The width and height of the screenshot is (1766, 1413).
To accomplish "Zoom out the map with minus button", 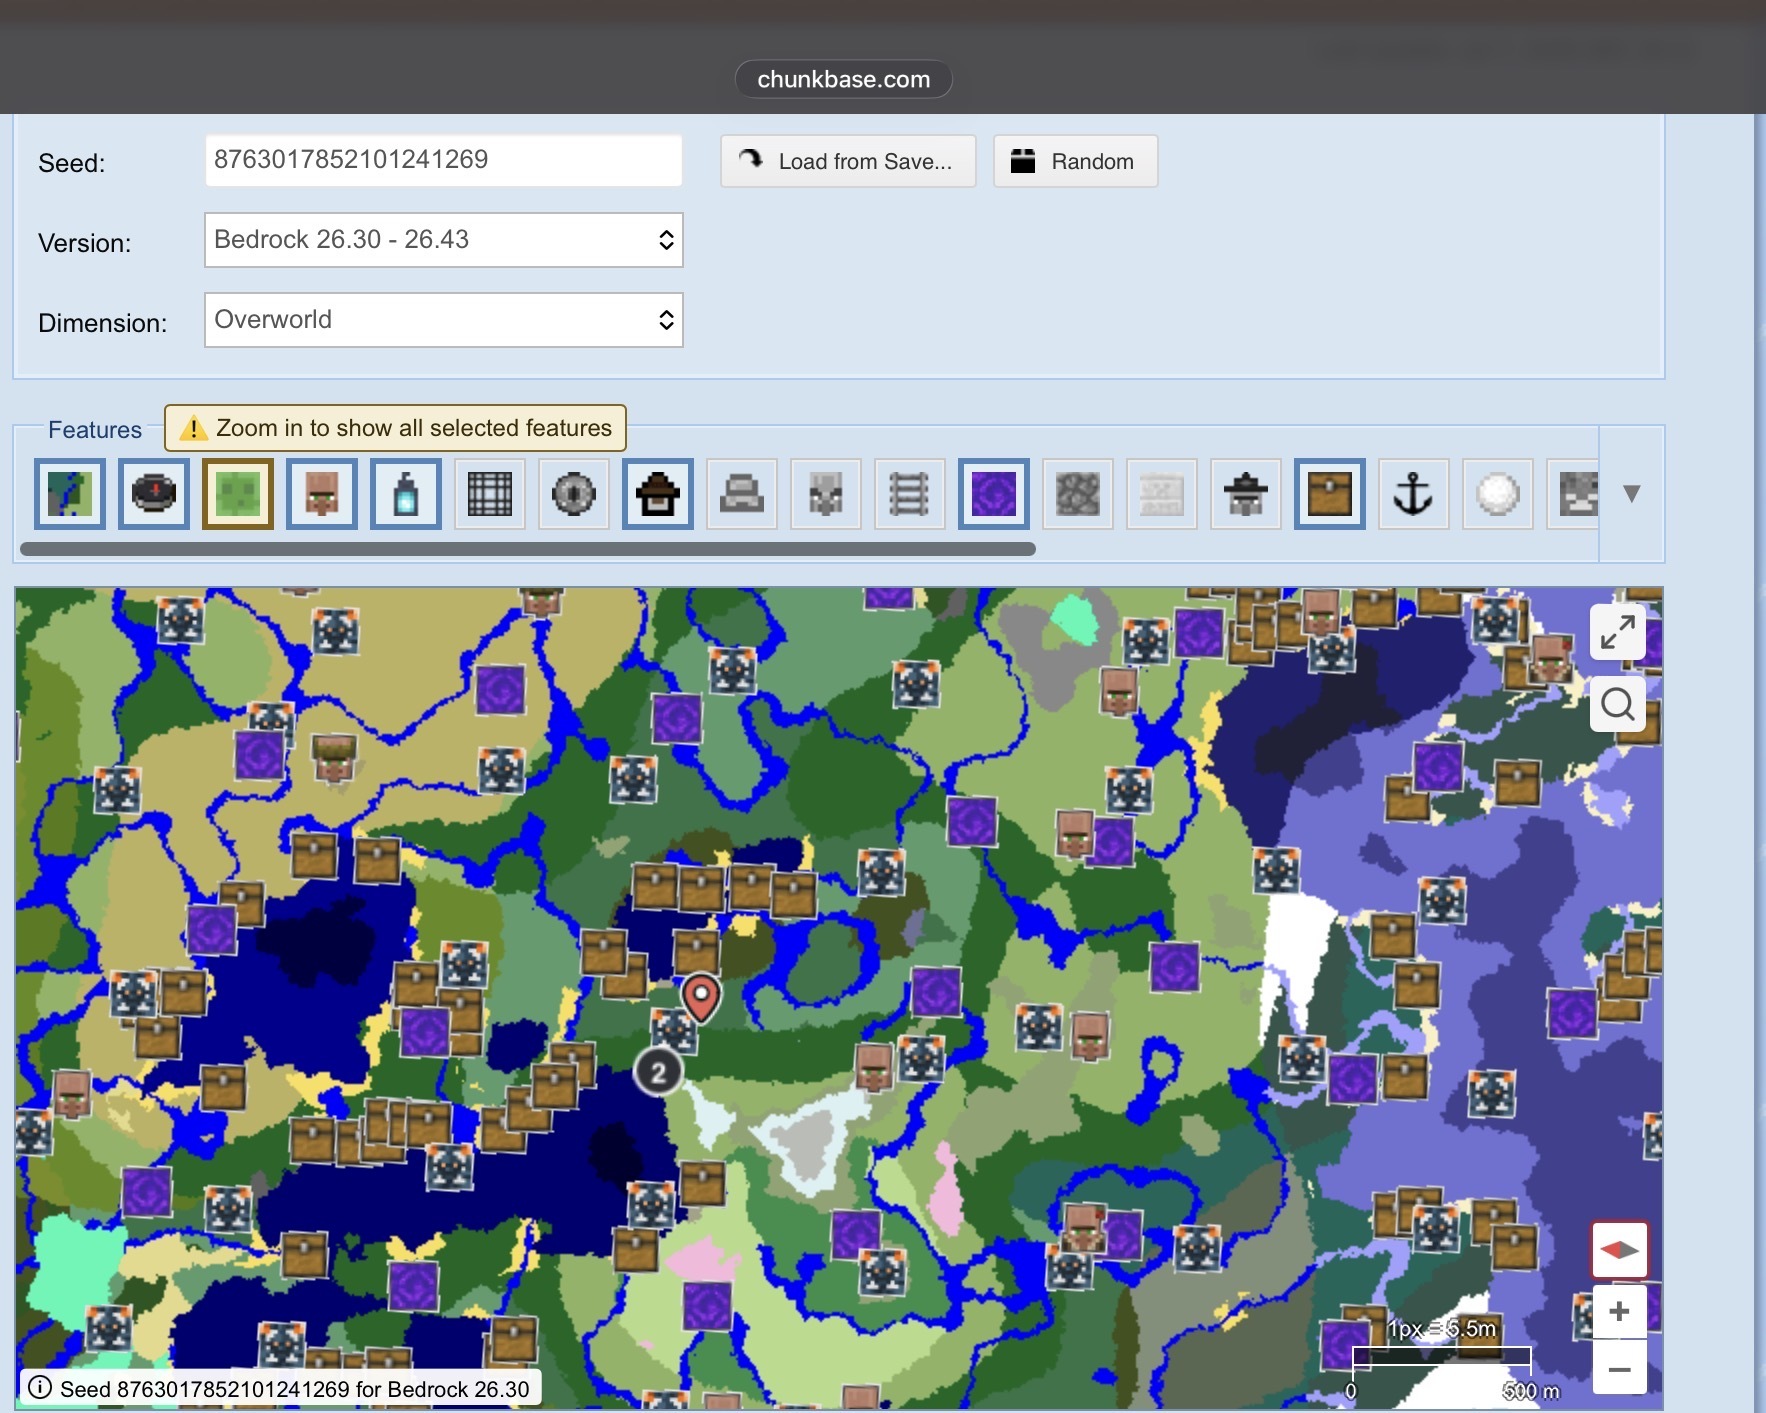I will click(1620, 1368).
